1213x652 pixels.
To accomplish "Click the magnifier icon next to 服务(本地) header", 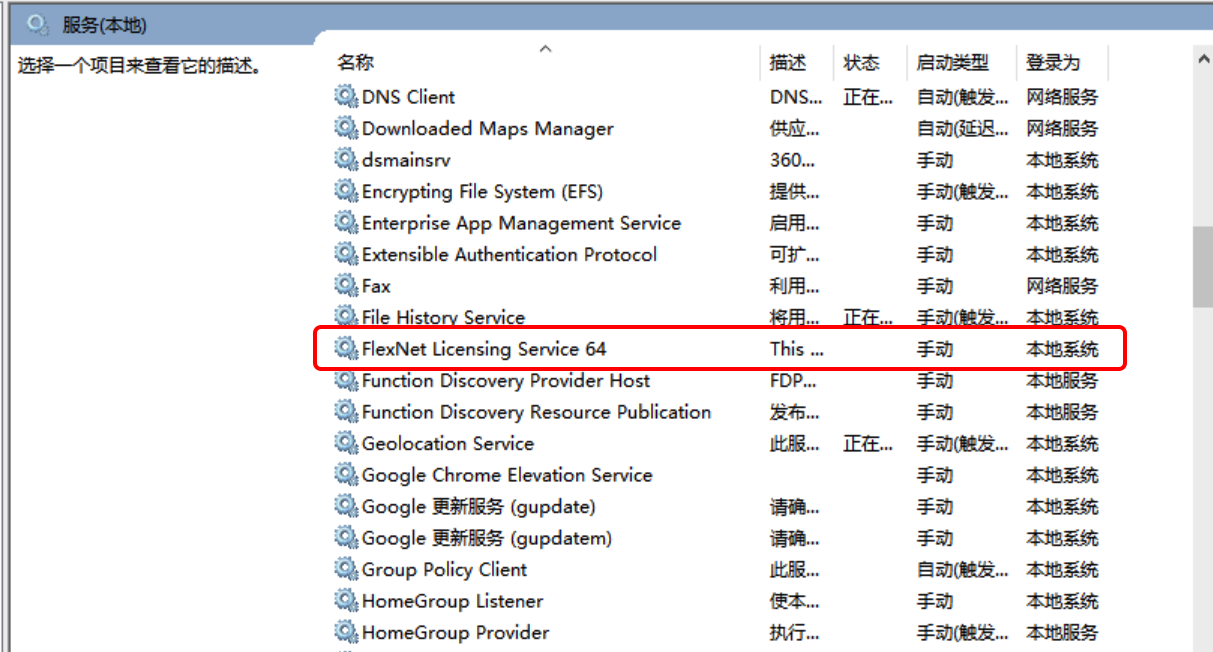I will click(37, 23).
